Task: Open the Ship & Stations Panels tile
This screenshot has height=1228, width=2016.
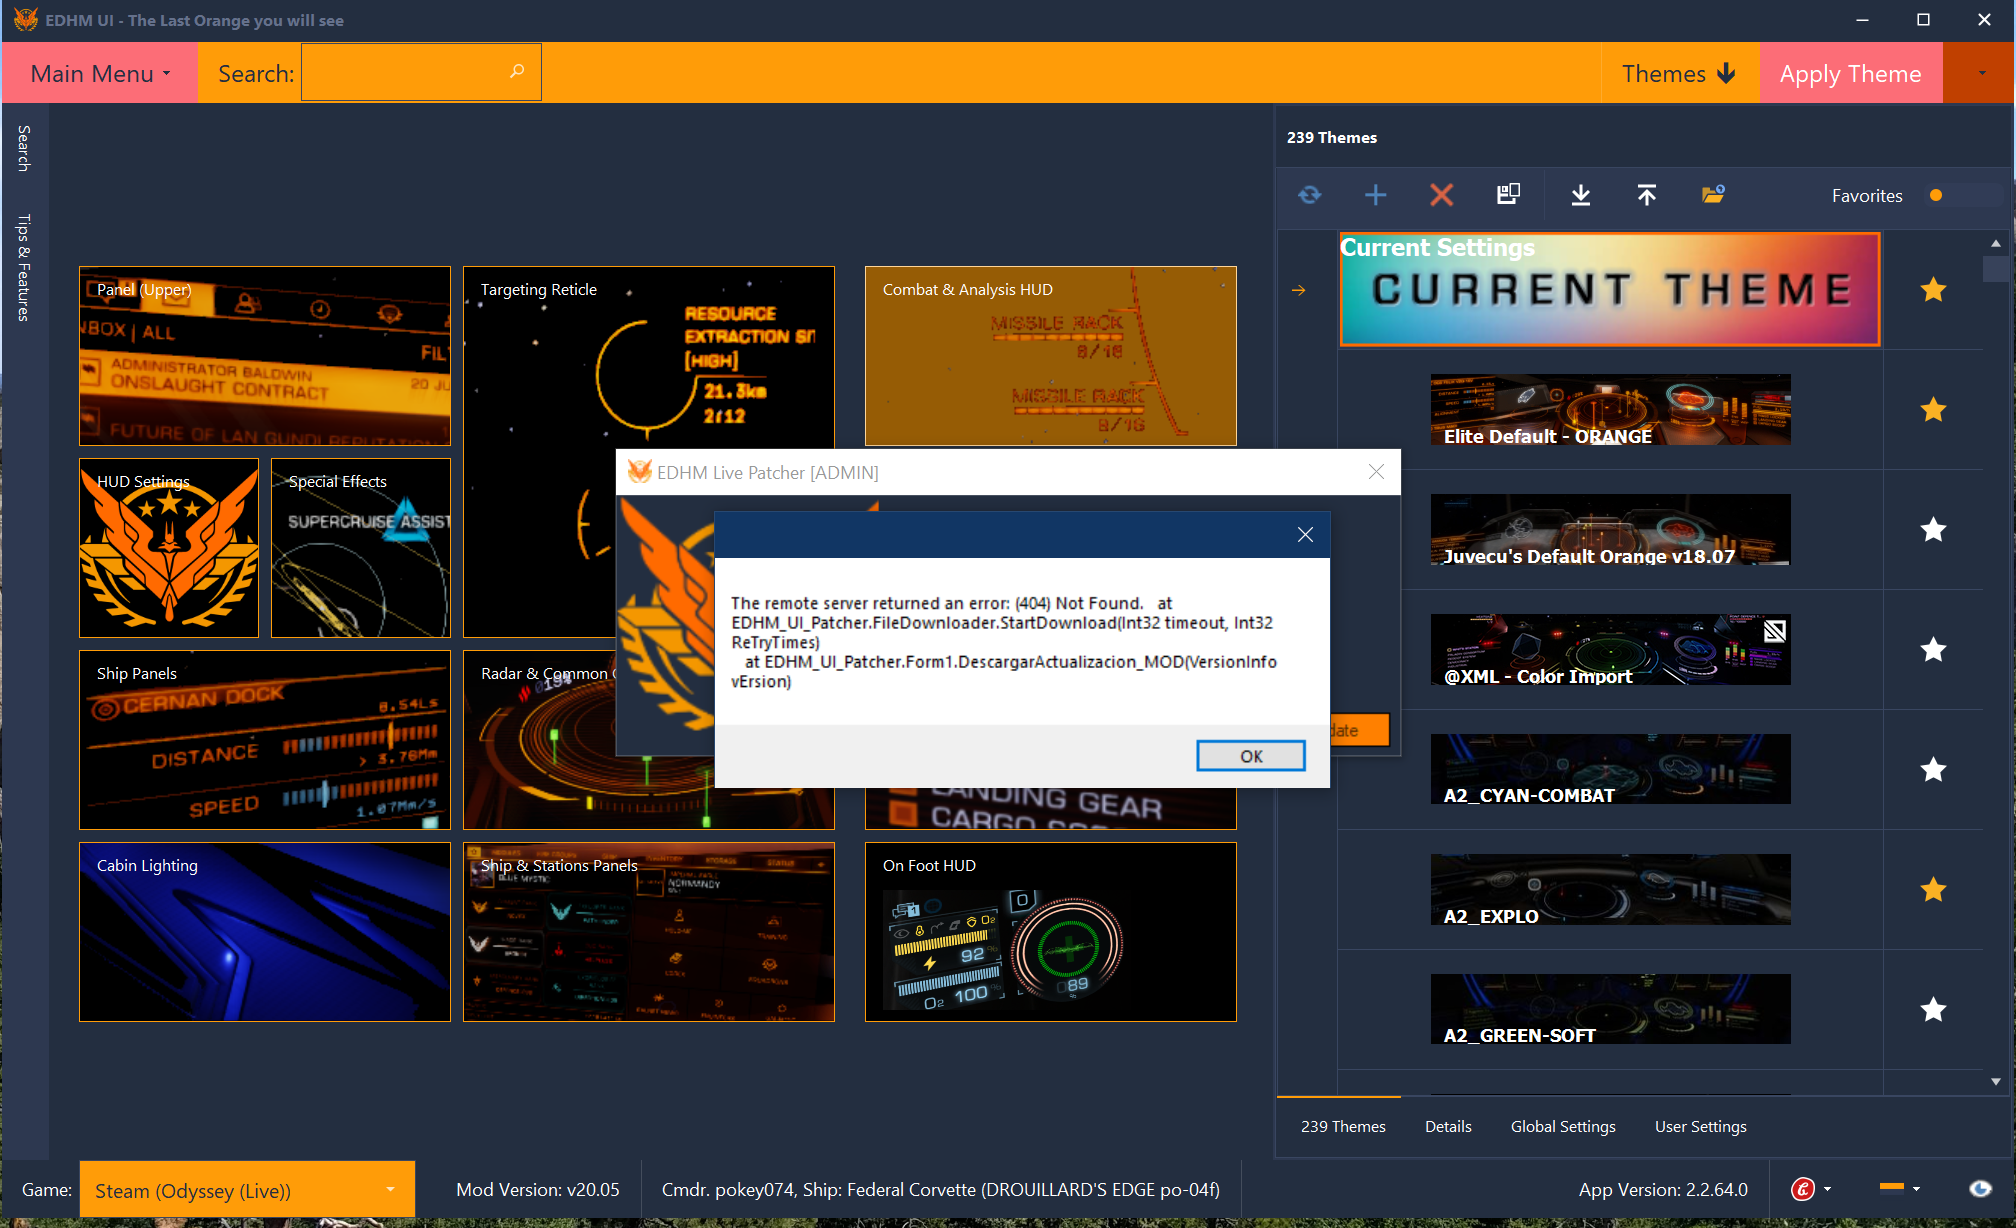Action: (649, 932)
